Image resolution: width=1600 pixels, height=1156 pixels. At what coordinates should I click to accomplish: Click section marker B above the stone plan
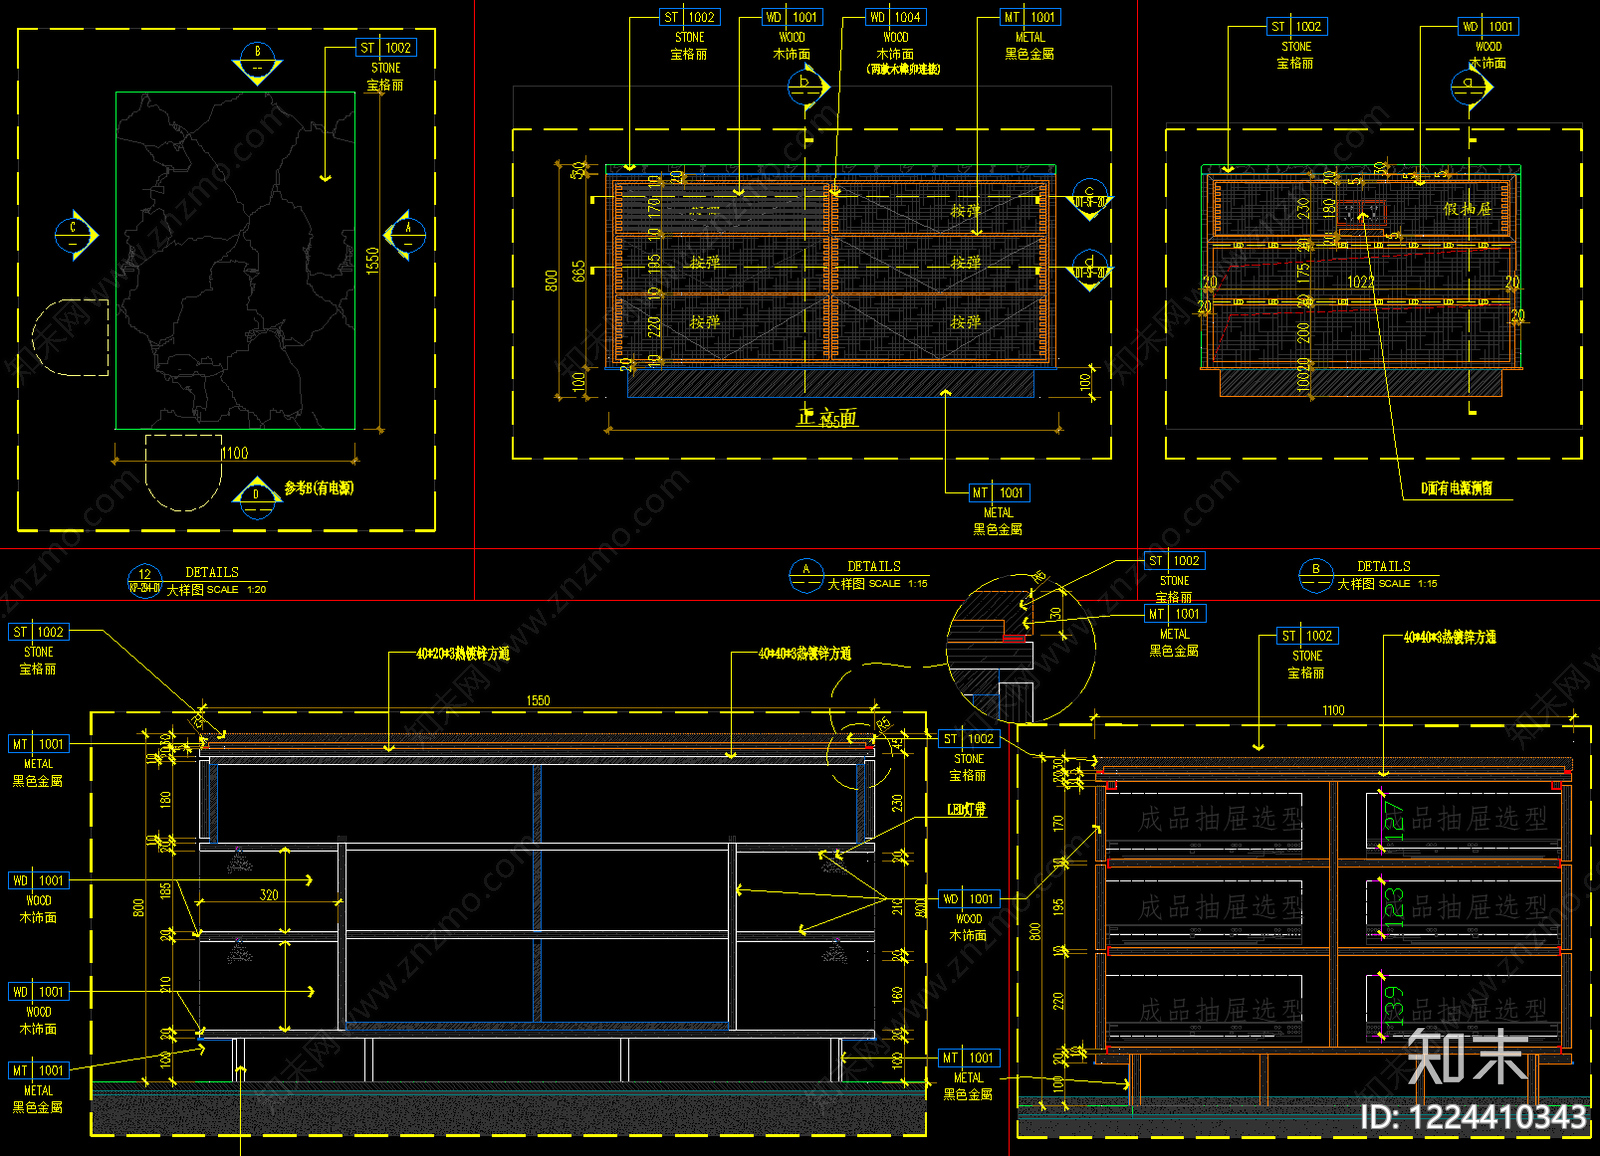(257, 63)
